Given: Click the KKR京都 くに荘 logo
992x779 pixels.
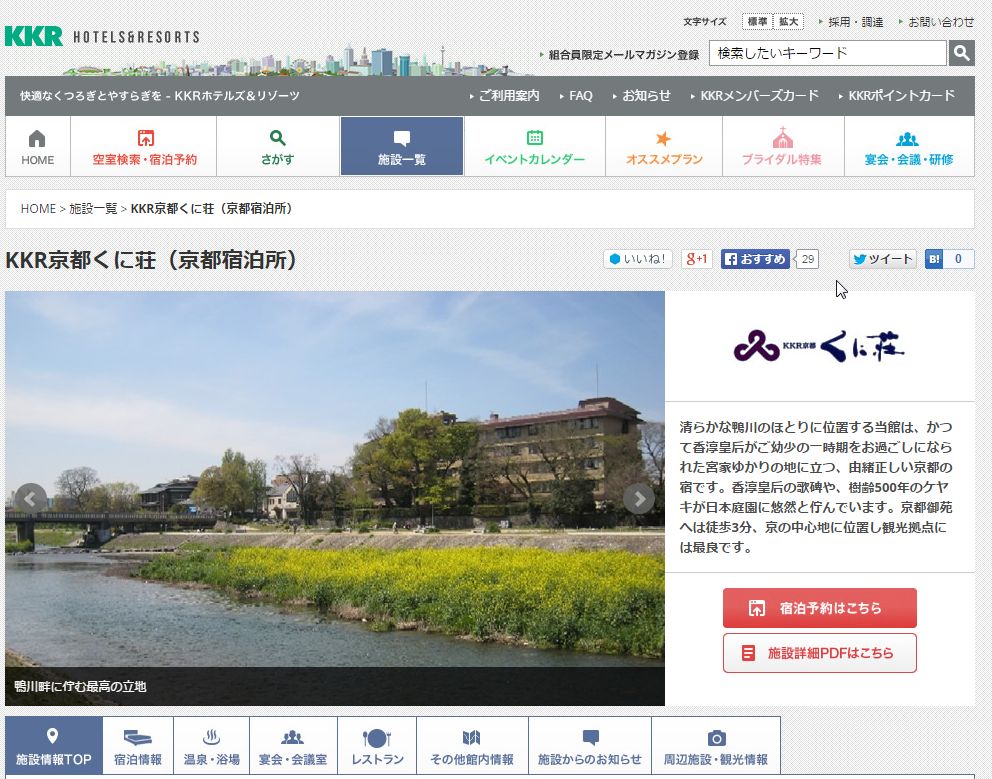Looking at the screenshot, I should (x=819, y=346).
